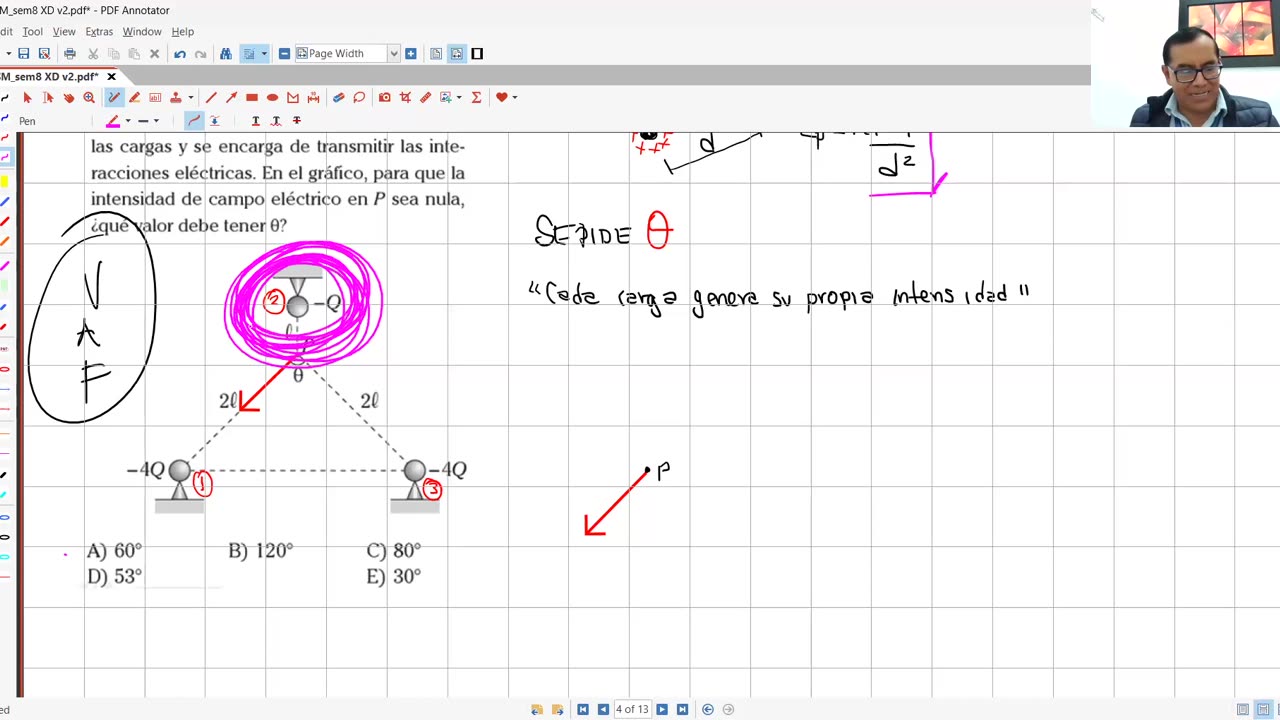
Task: Toggle status bar continuous view button
Action: click(x=1263, y=710)
